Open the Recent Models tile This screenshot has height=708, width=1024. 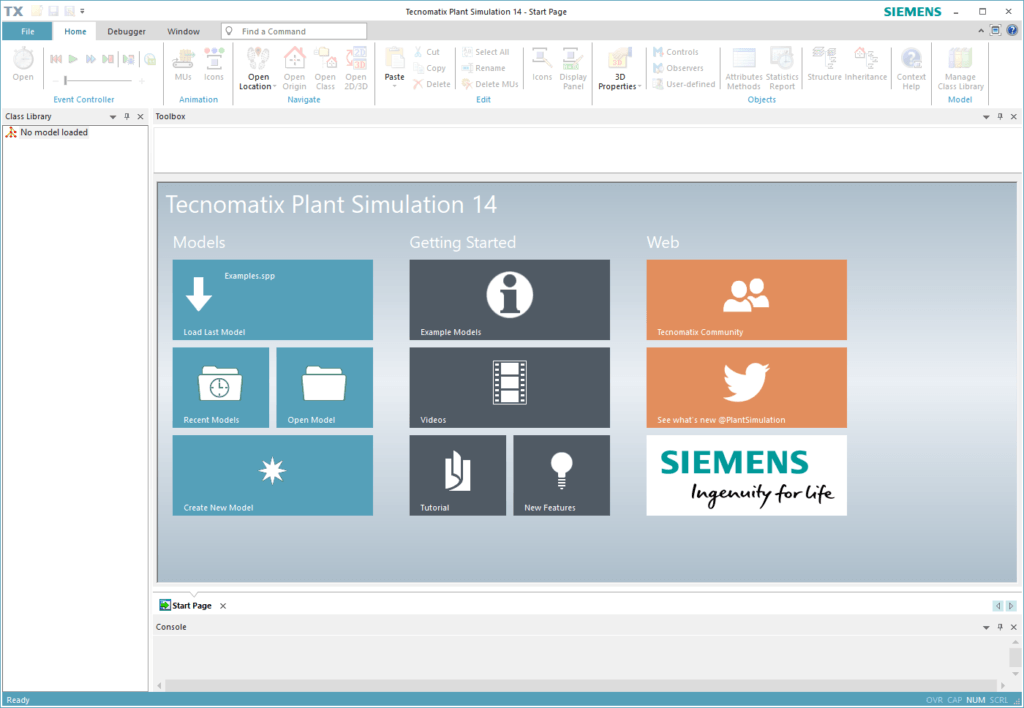[220, 387]
